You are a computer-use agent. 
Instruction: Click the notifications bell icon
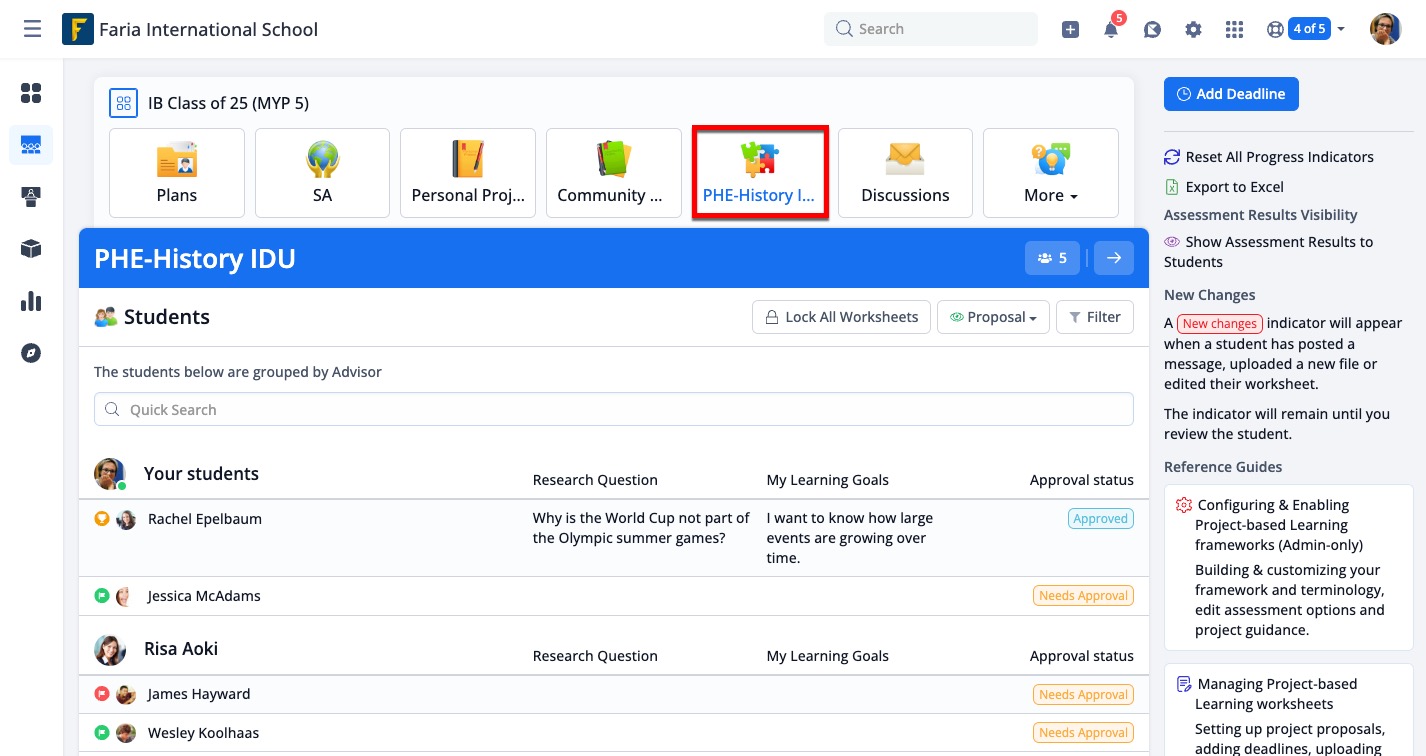click(1111, 30)
